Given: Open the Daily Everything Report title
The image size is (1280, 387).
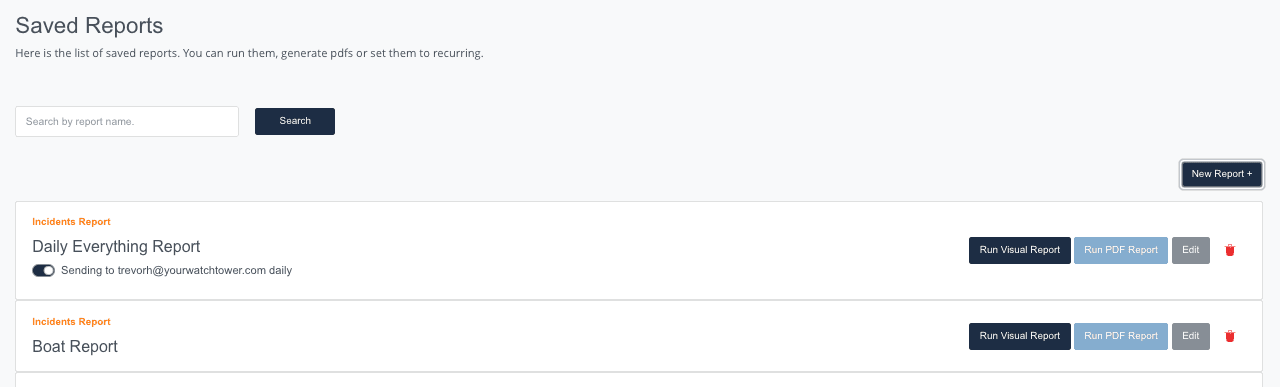Looking at the screenshot, I should tap(116, 246).
